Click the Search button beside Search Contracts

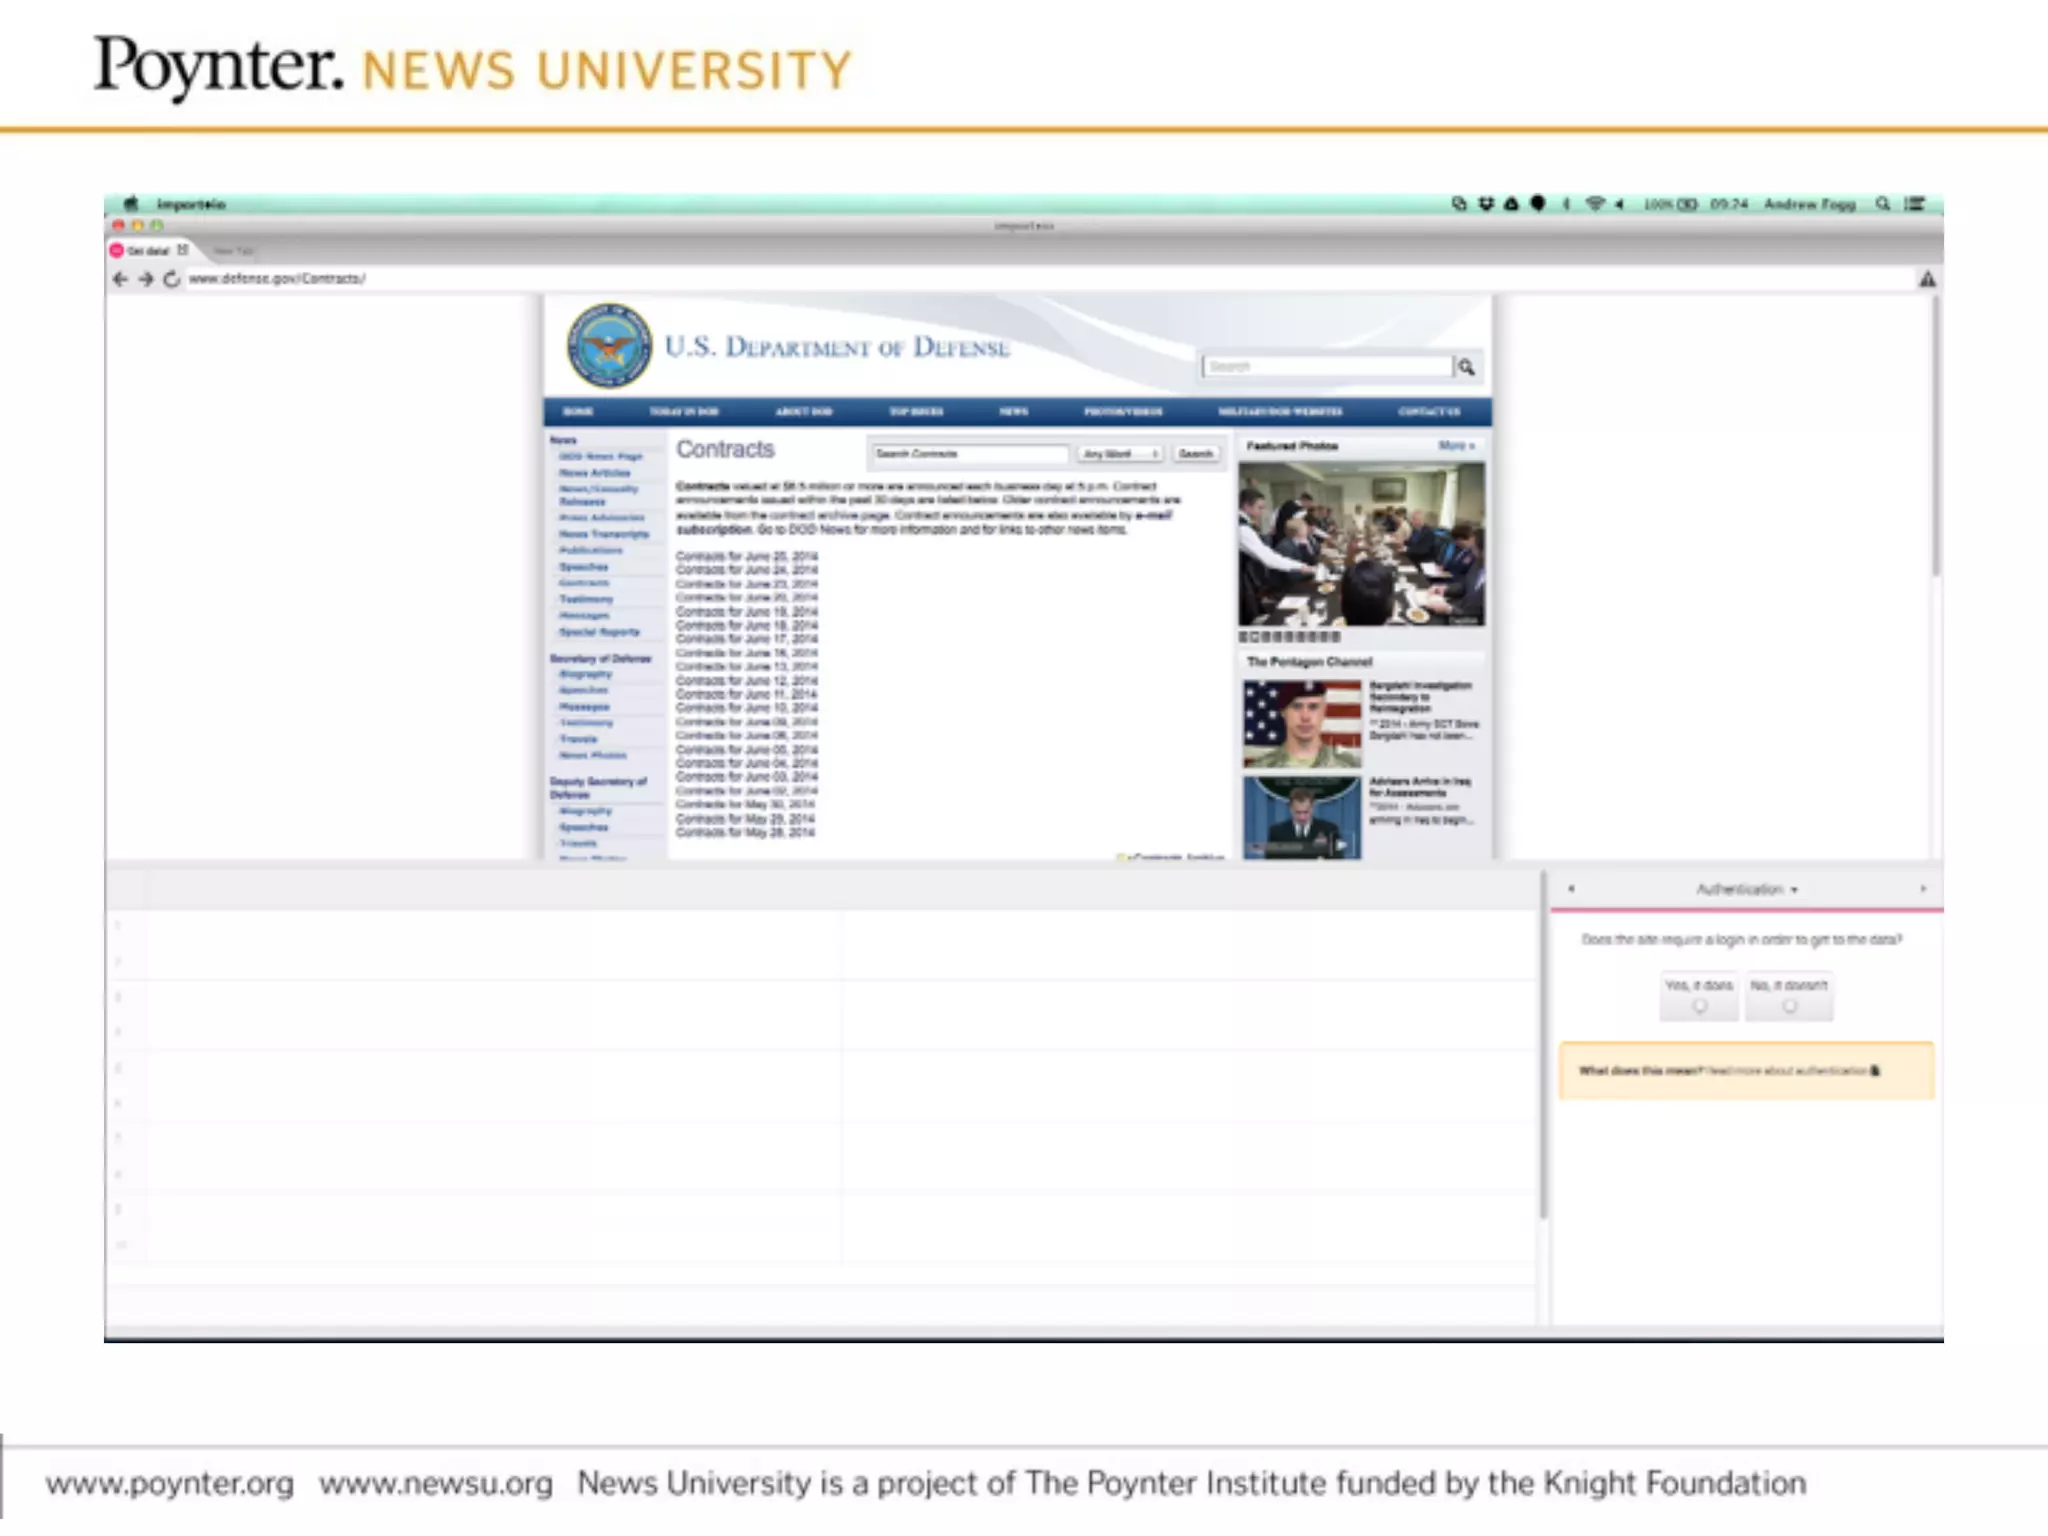(x=1195, y=454)
